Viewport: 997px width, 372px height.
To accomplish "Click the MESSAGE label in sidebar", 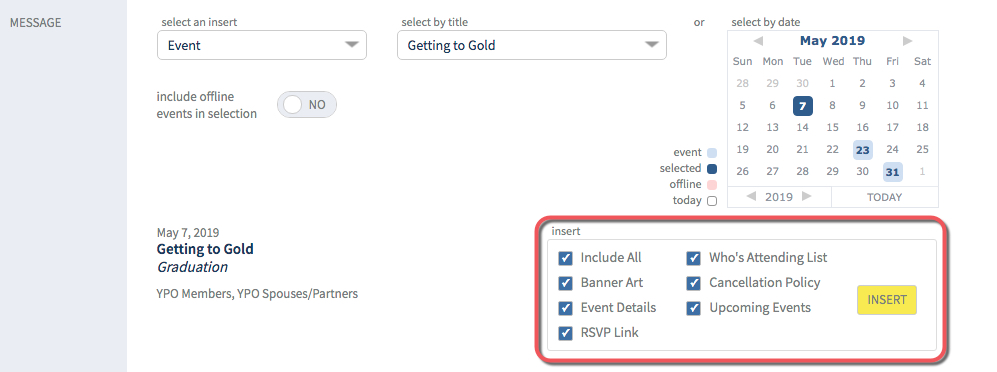I will (x=36, y=23).
